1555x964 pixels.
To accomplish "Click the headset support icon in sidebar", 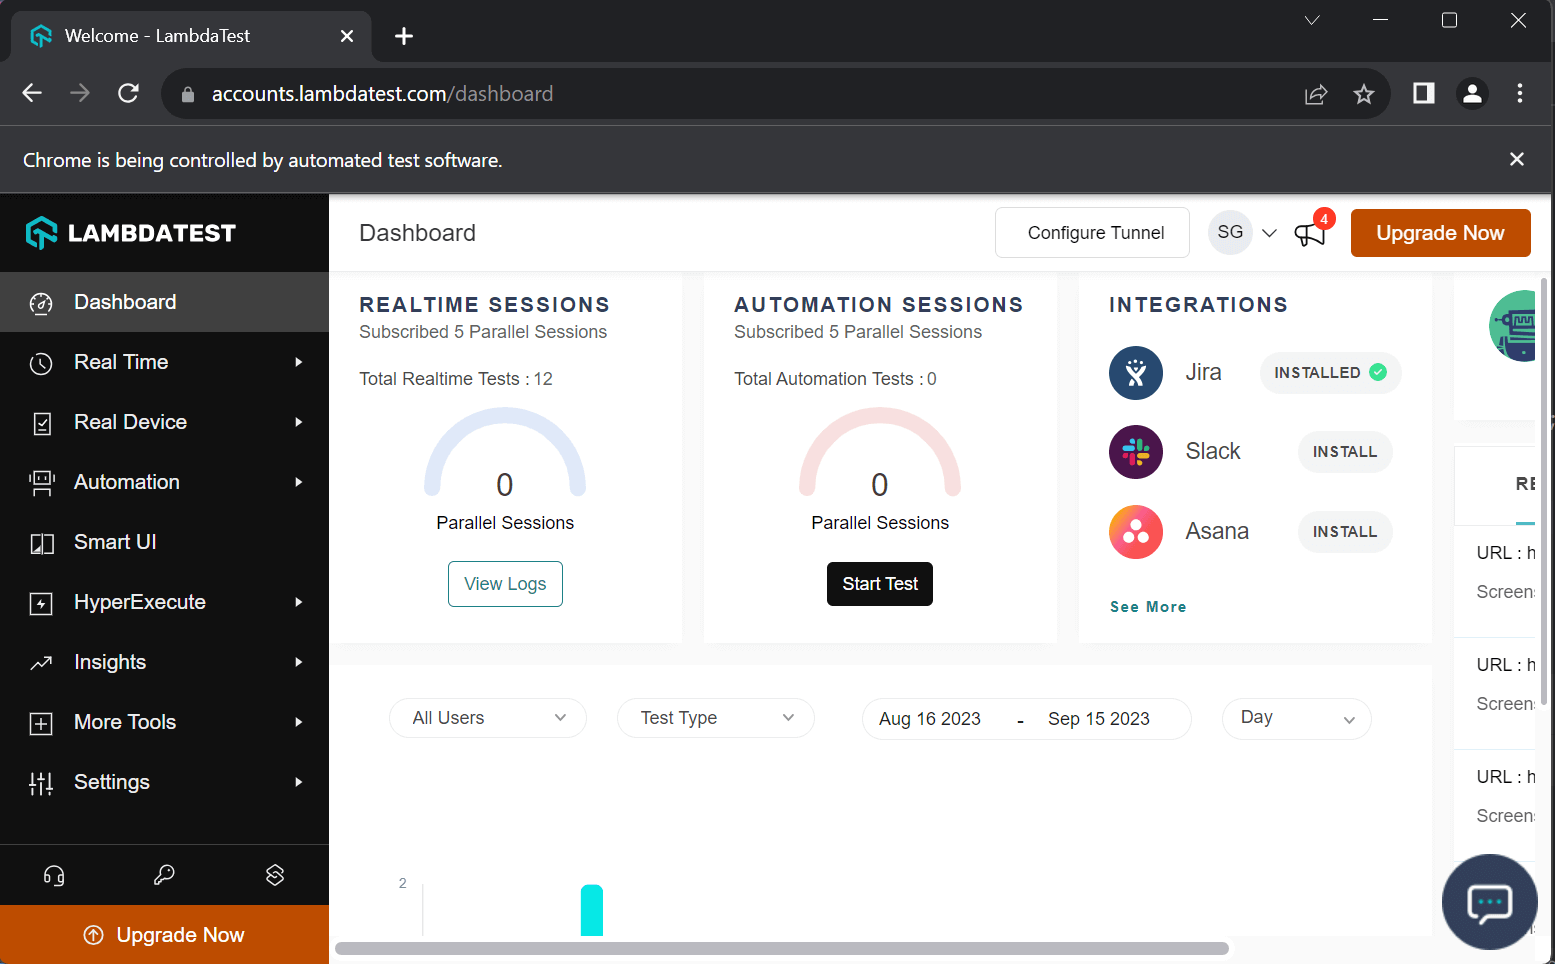I will pyautogui.click(x=54, y=876).
